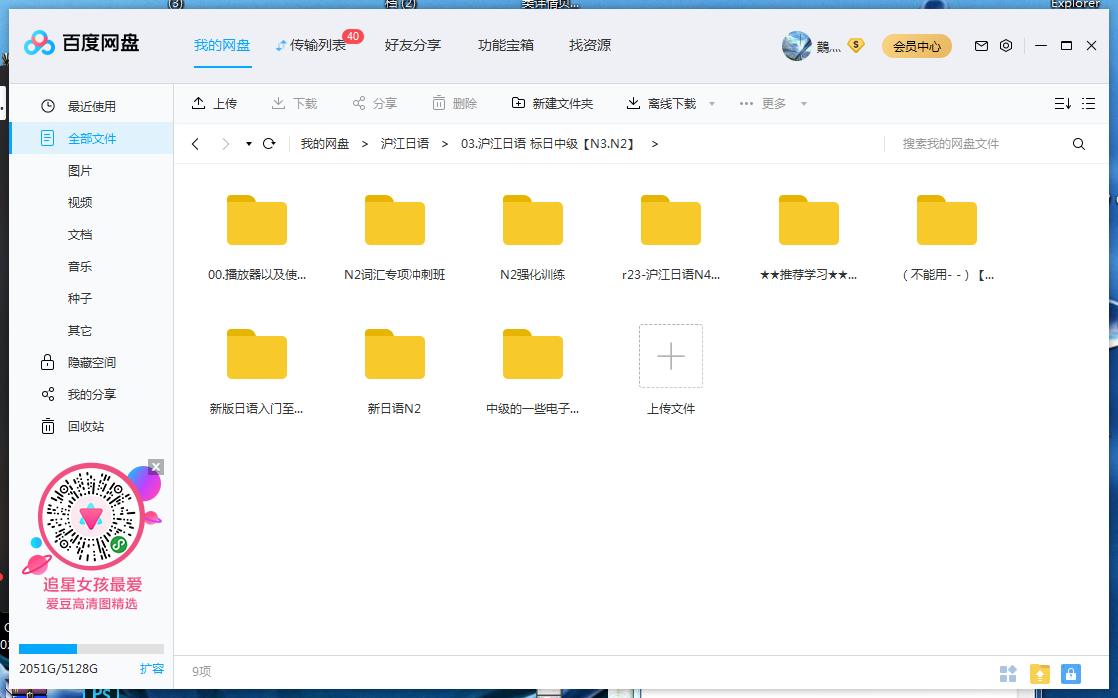The width and height of the screenshot is (1118, 698).
Task: Expand arrow after last breadcrumb
Action: [x=655, y=144]
